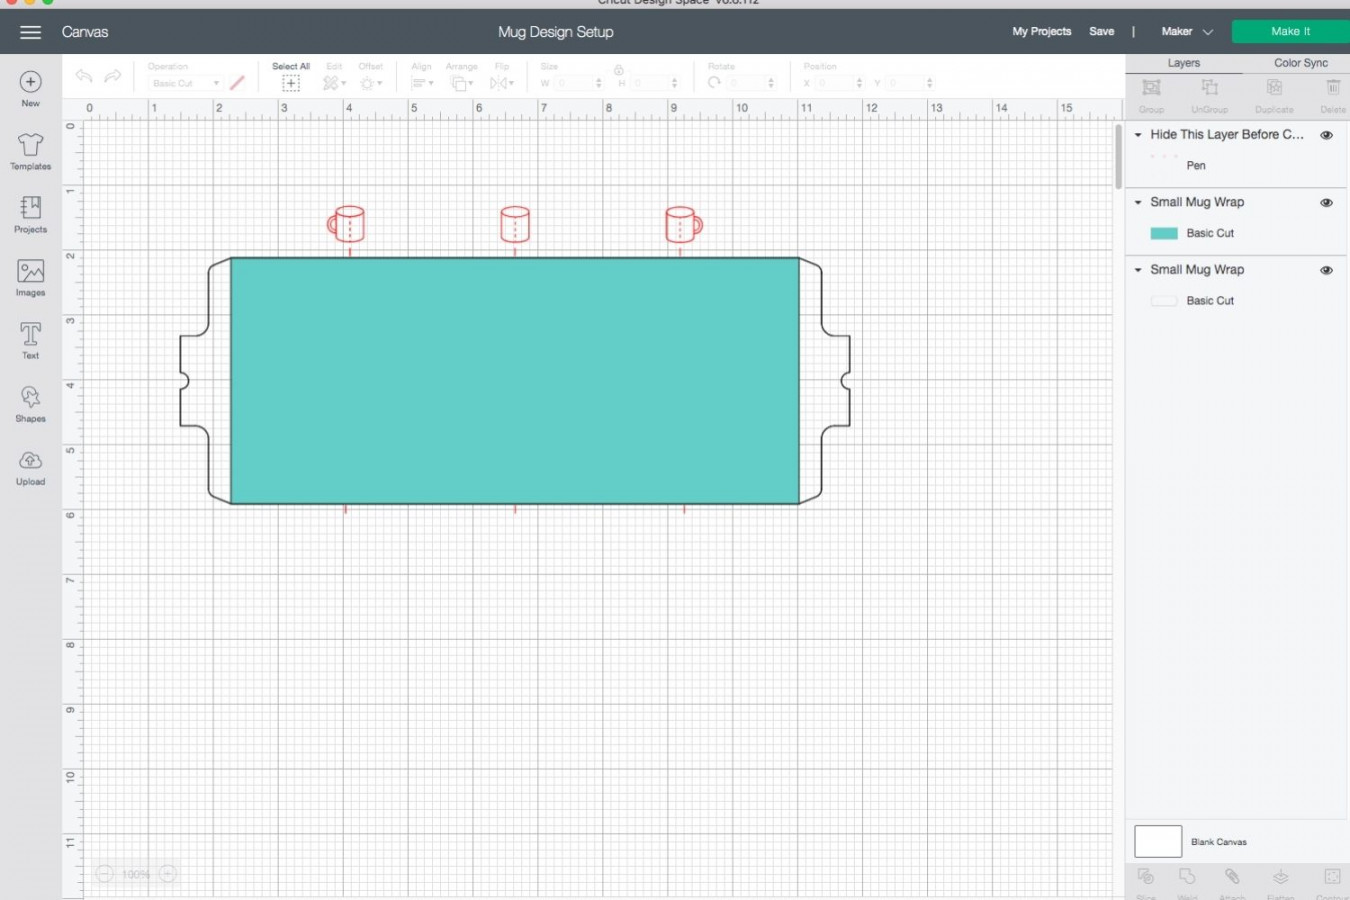Click the 100% zoom level label
Viewport: 1350px width, 900px height.
pyautogui.click(x=136, y=874)
